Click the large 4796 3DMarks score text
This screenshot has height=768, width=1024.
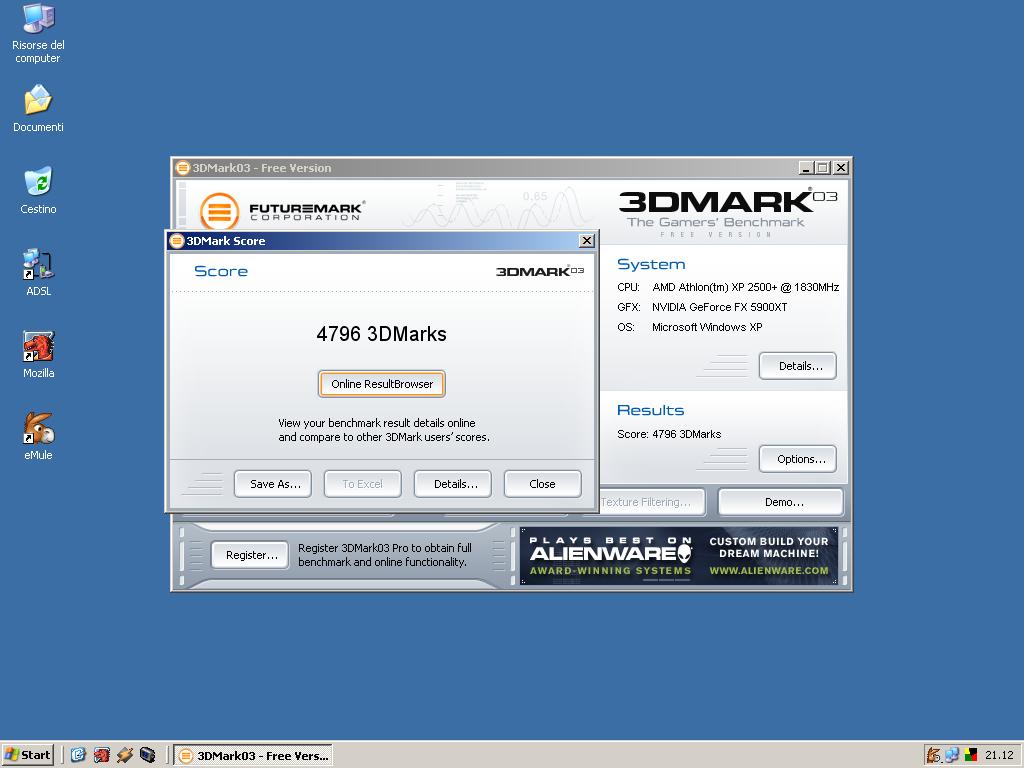pyautogui.click(x=381, y=334)
